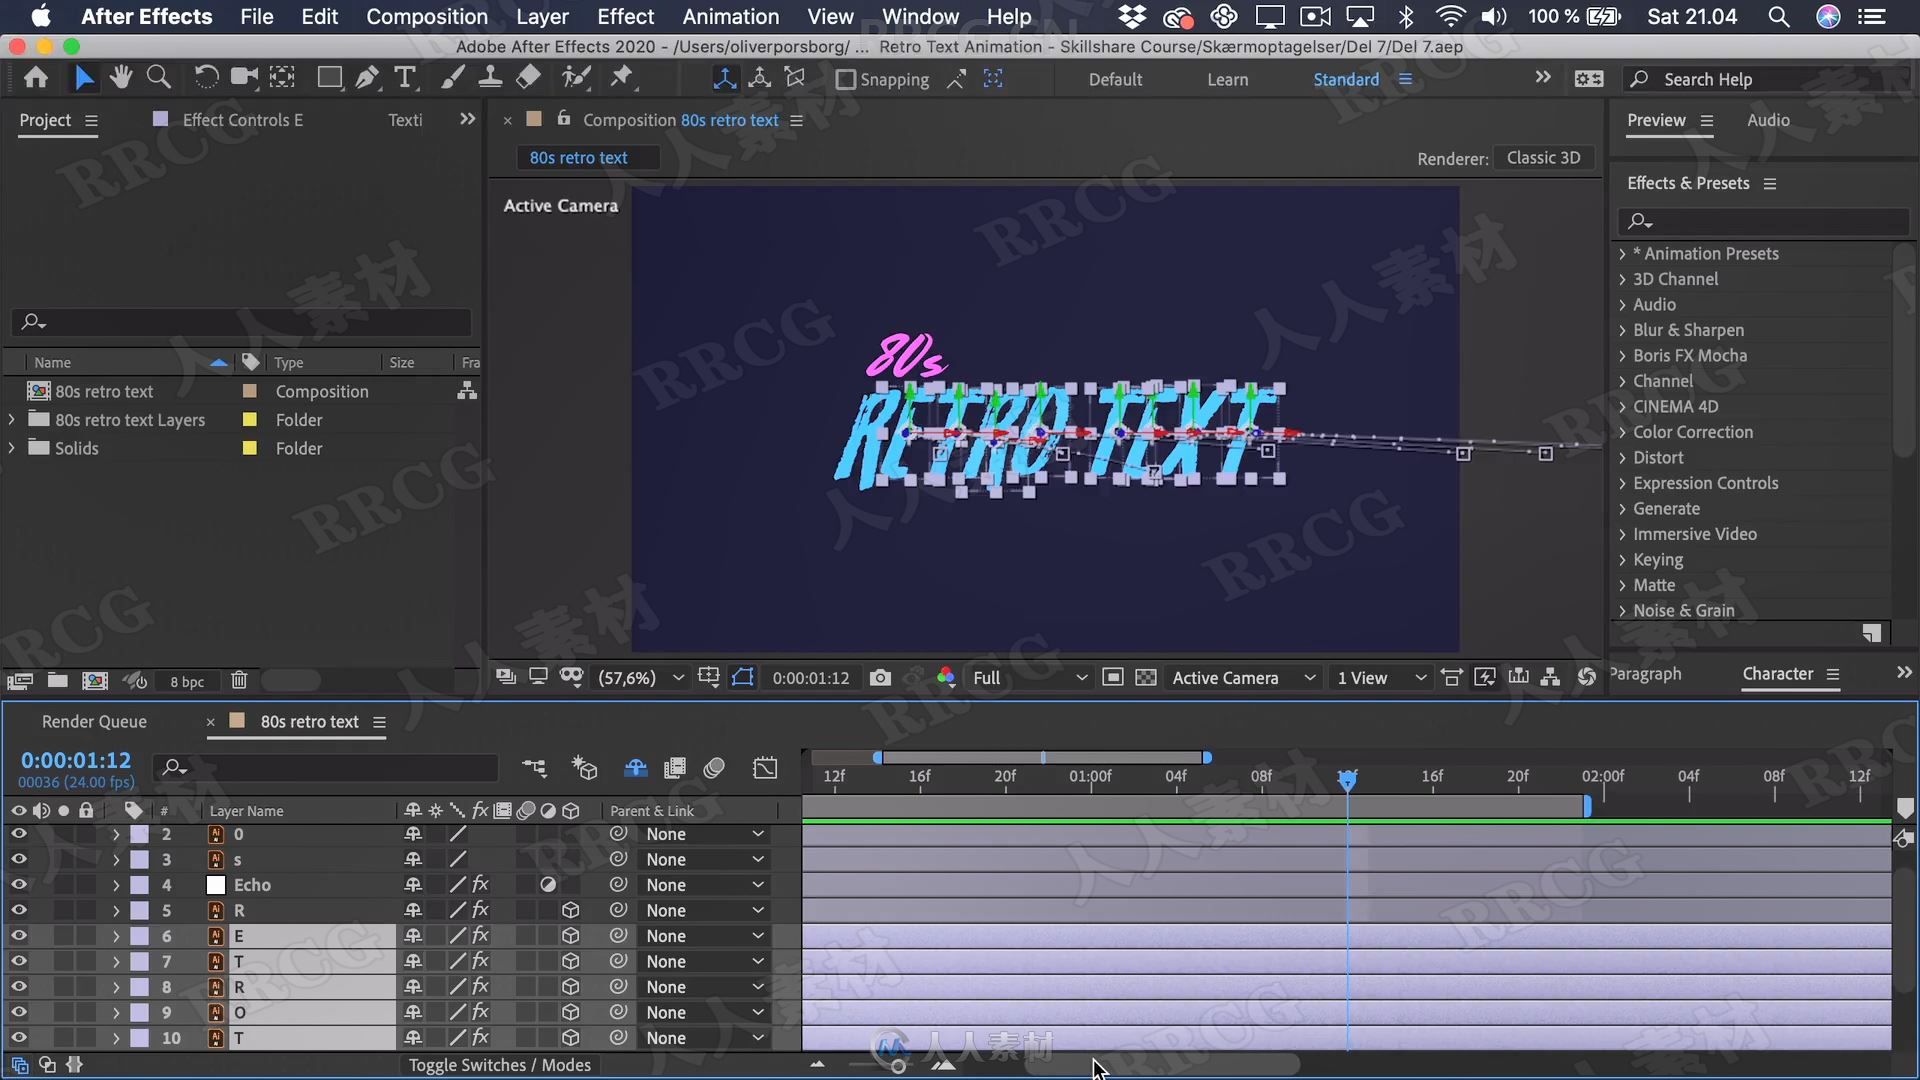Screen dimensions: 1920x1080
Task: Expand layer 9 O properties
Action: click(x=116, y=1011)
